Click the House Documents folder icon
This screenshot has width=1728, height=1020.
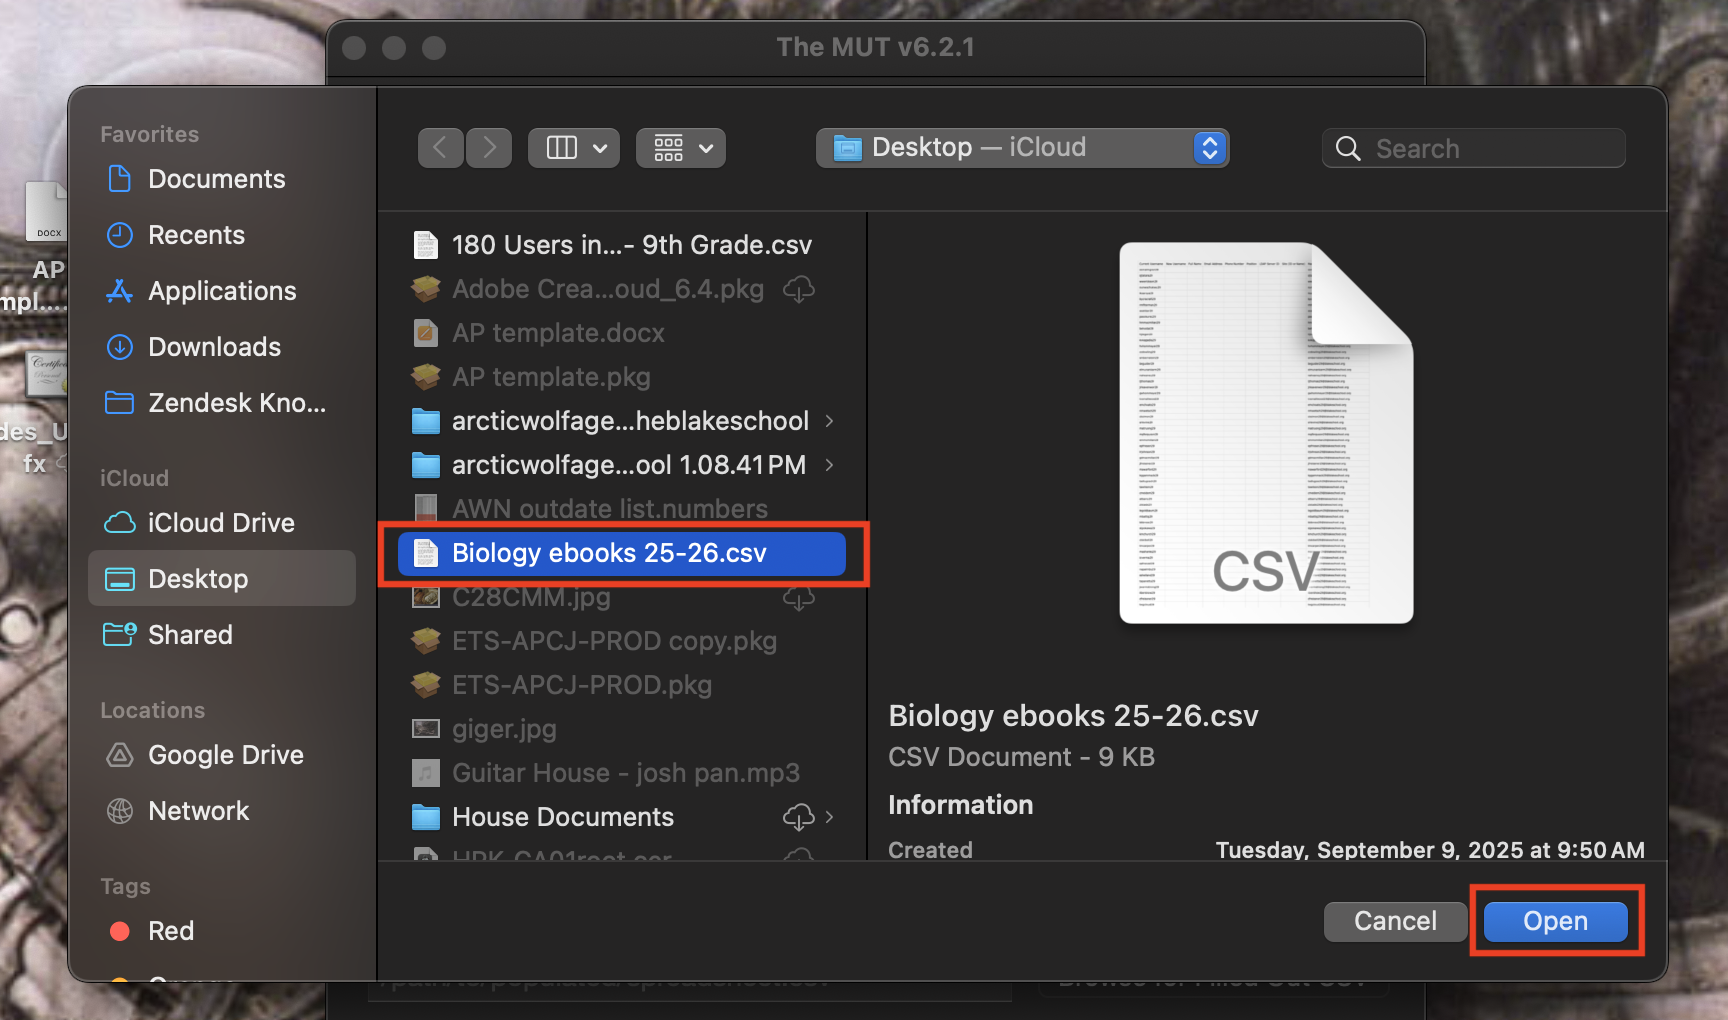426,817
